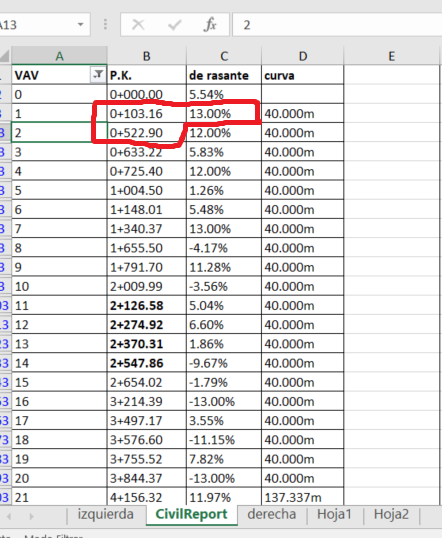Viewport: 442px width, 538px height.
Task: Open the Insert Function fx dialog
Action: (x=210, y=25)
